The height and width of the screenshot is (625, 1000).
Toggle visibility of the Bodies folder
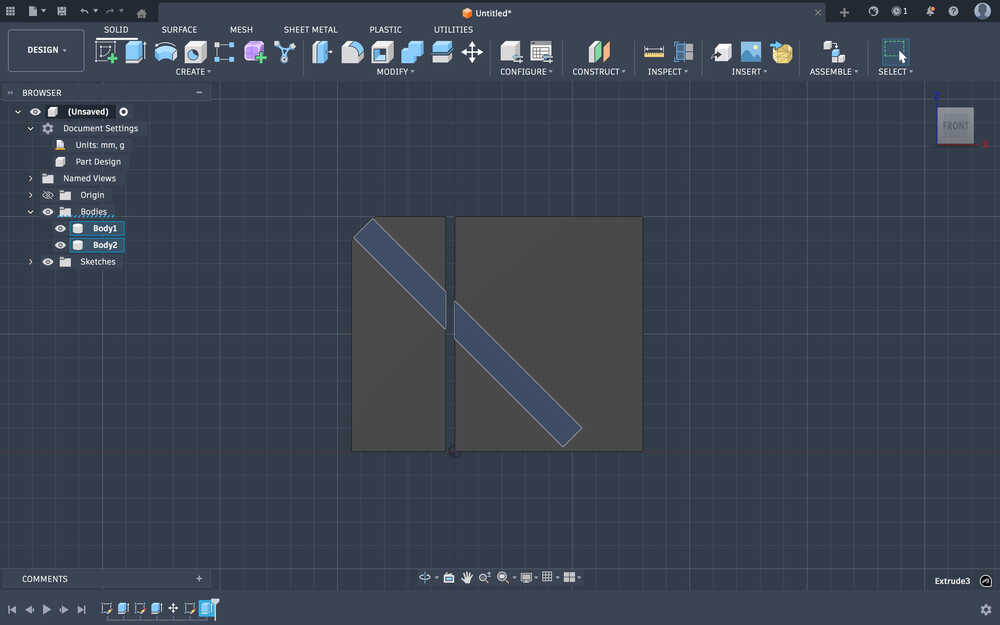click(x=48, y=212)
